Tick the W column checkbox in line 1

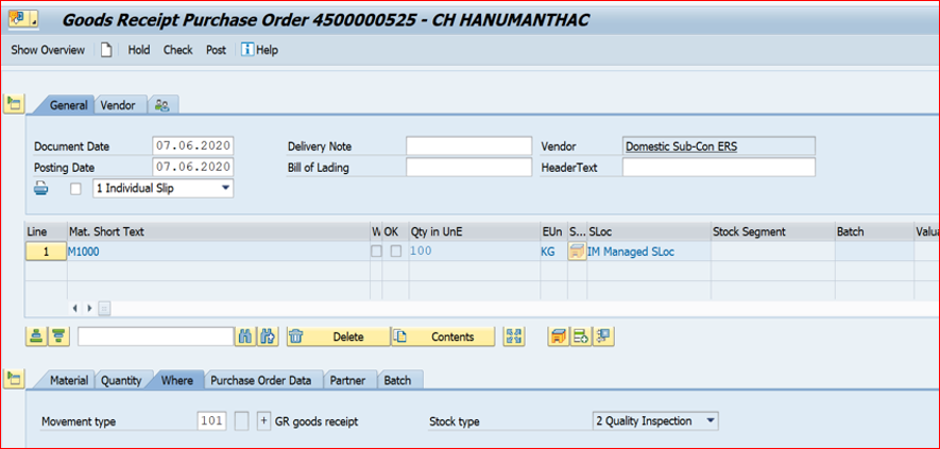376,252
